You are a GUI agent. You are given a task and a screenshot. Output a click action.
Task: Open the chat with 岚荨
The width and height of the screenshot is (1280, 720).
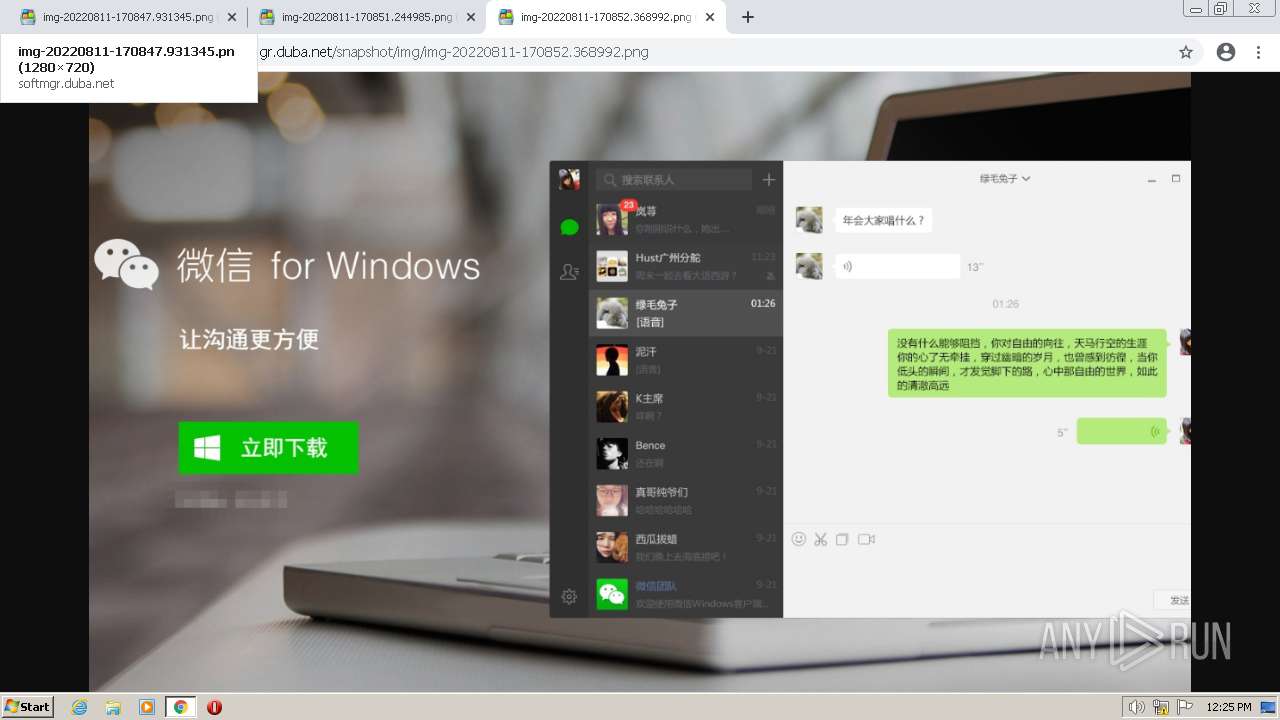coord(685,220)
